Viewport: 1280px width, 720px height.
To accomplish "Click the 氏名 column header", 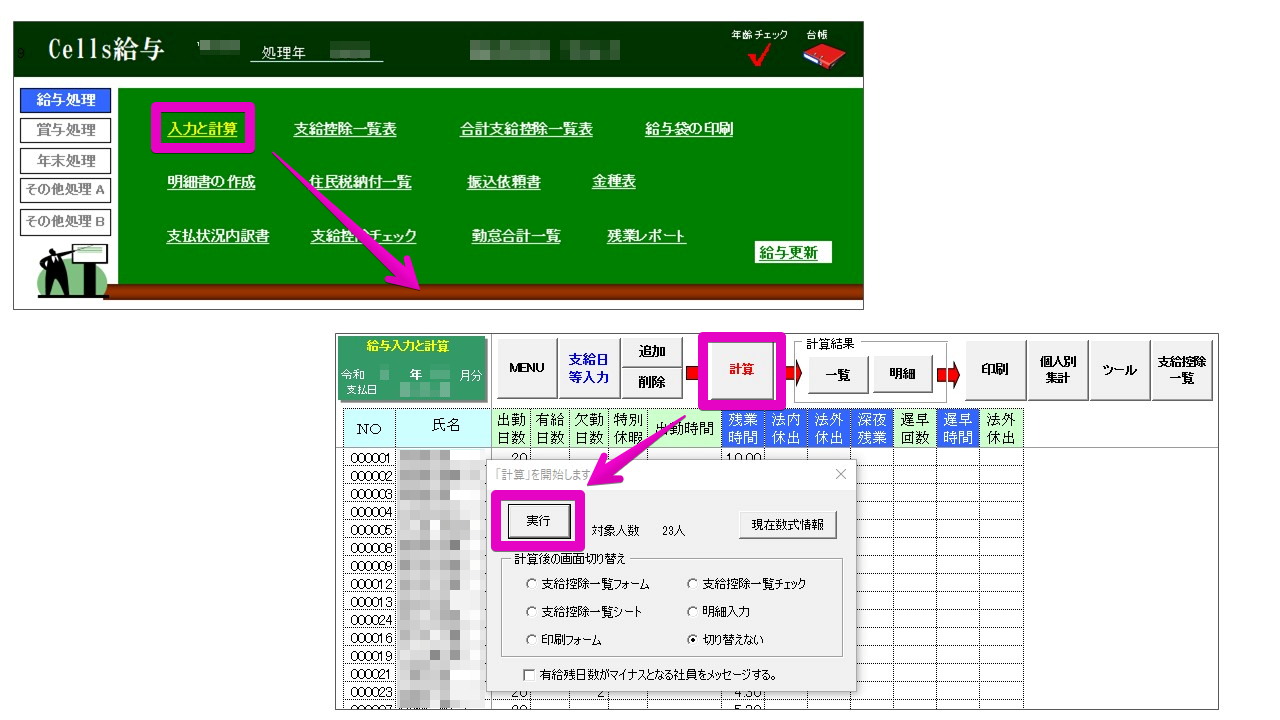I will tap(445, 428).
